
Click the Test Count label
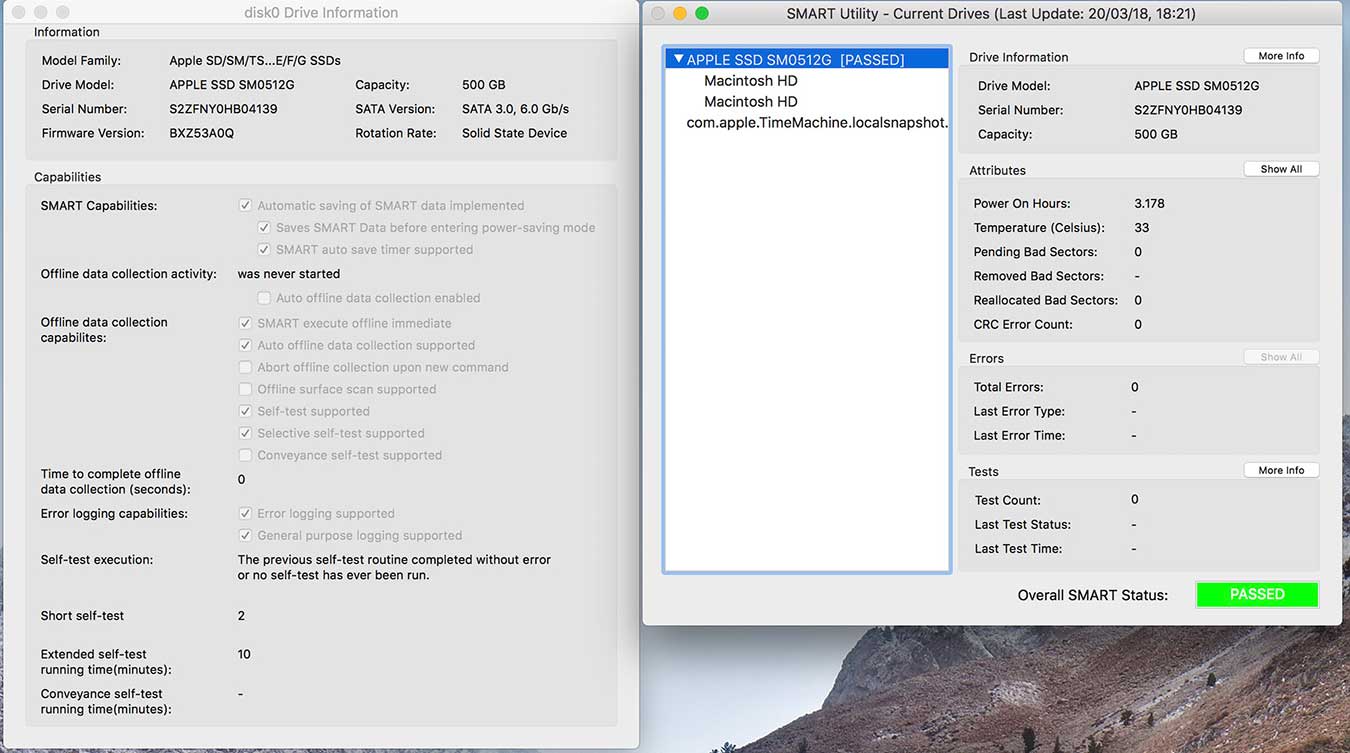click(x=1007, y=500)
